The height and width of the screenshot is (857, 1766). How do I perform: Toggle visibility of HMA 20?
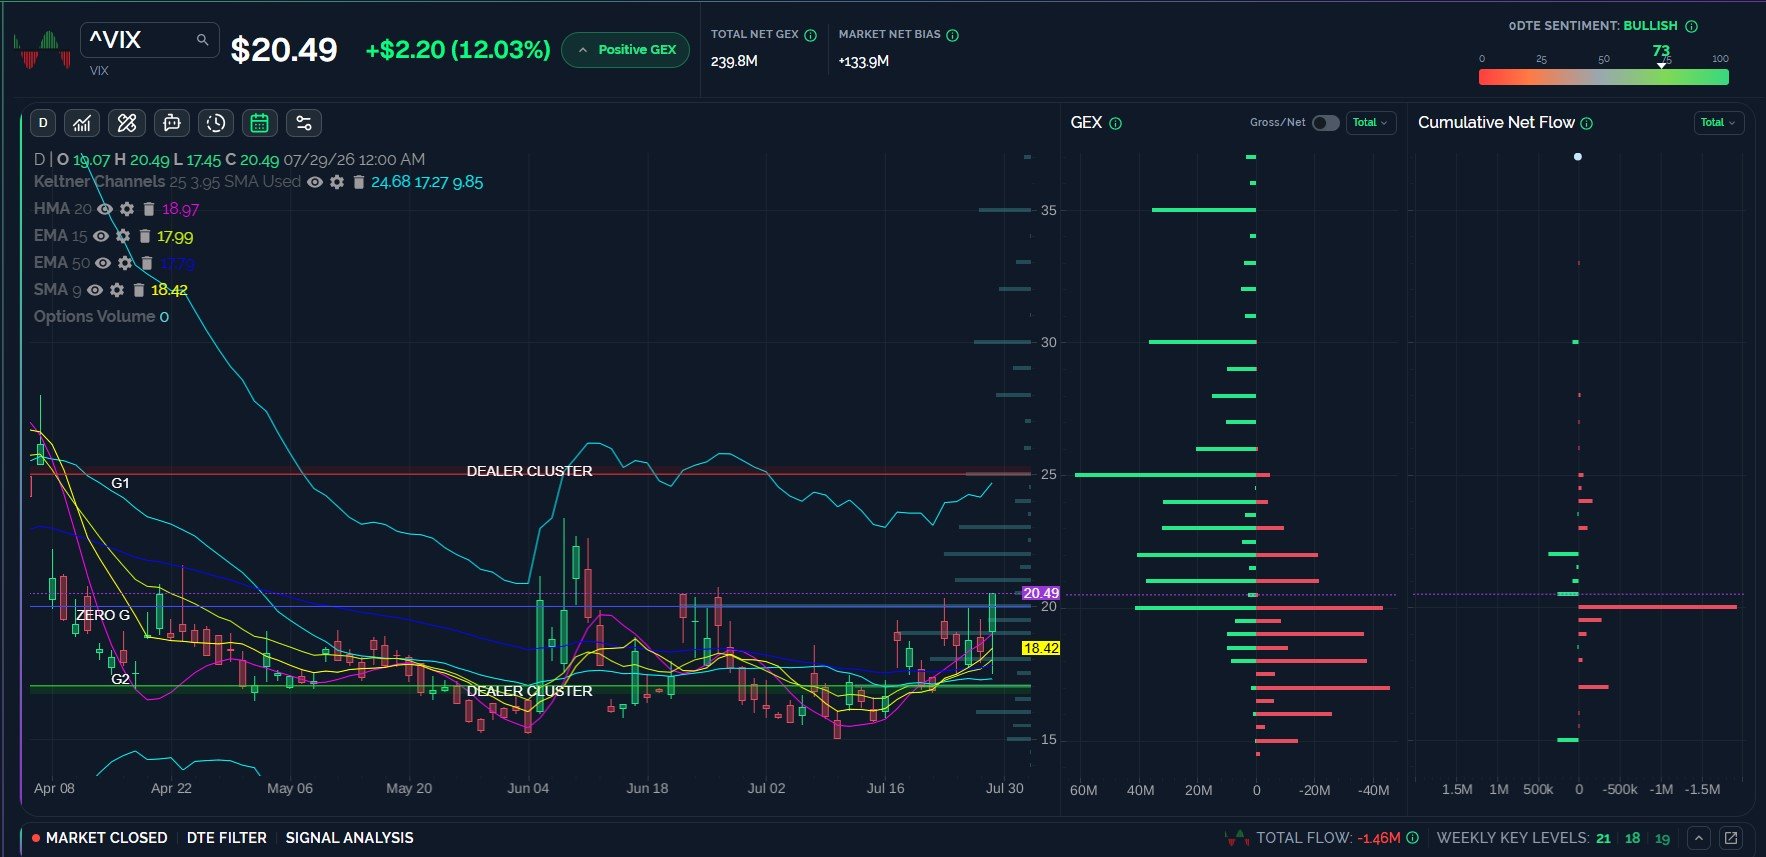[x=105, y=209]
